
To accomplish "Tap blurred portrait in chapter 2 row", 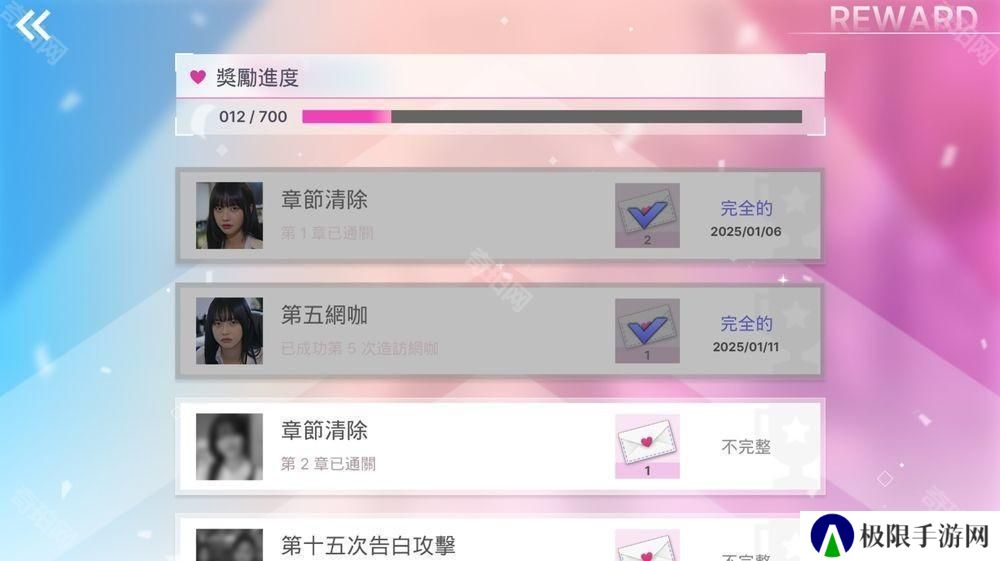I will pos(229,446).
